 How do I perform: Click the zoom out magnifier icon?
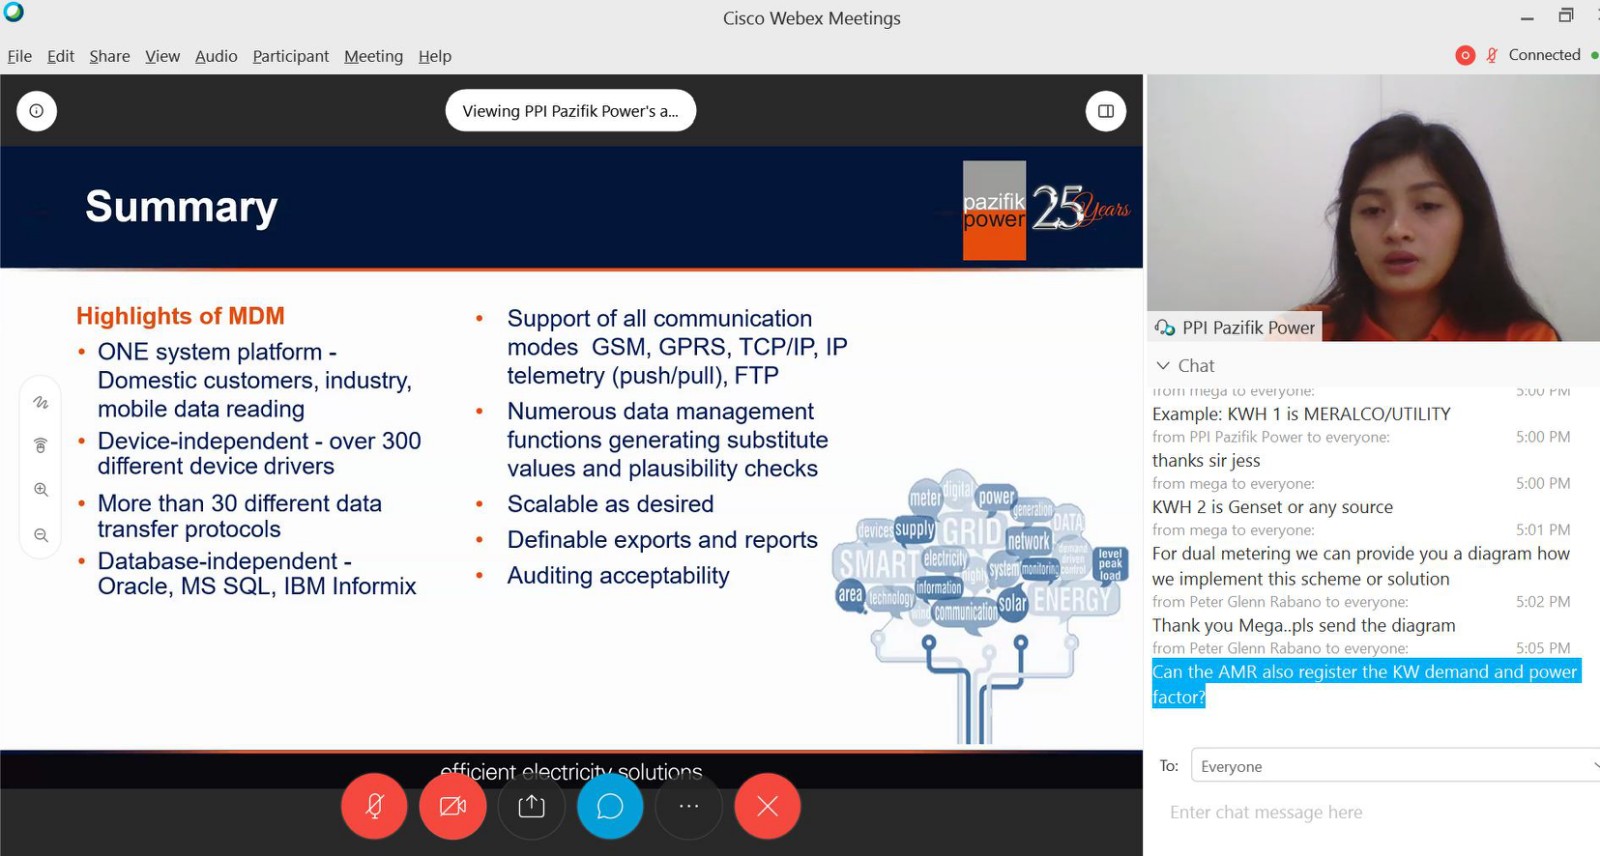[41, 535]
